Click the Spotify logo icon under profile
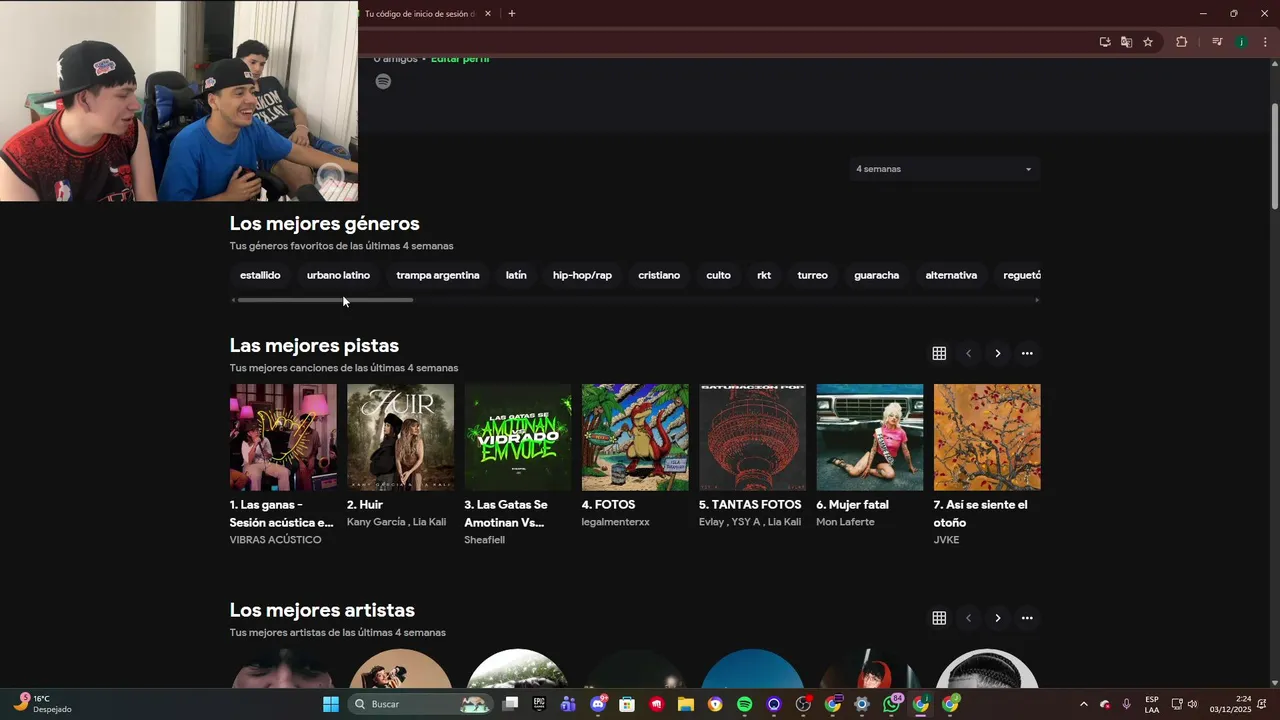This screenshot has height=720, width=1280. (x=383, y=81)
